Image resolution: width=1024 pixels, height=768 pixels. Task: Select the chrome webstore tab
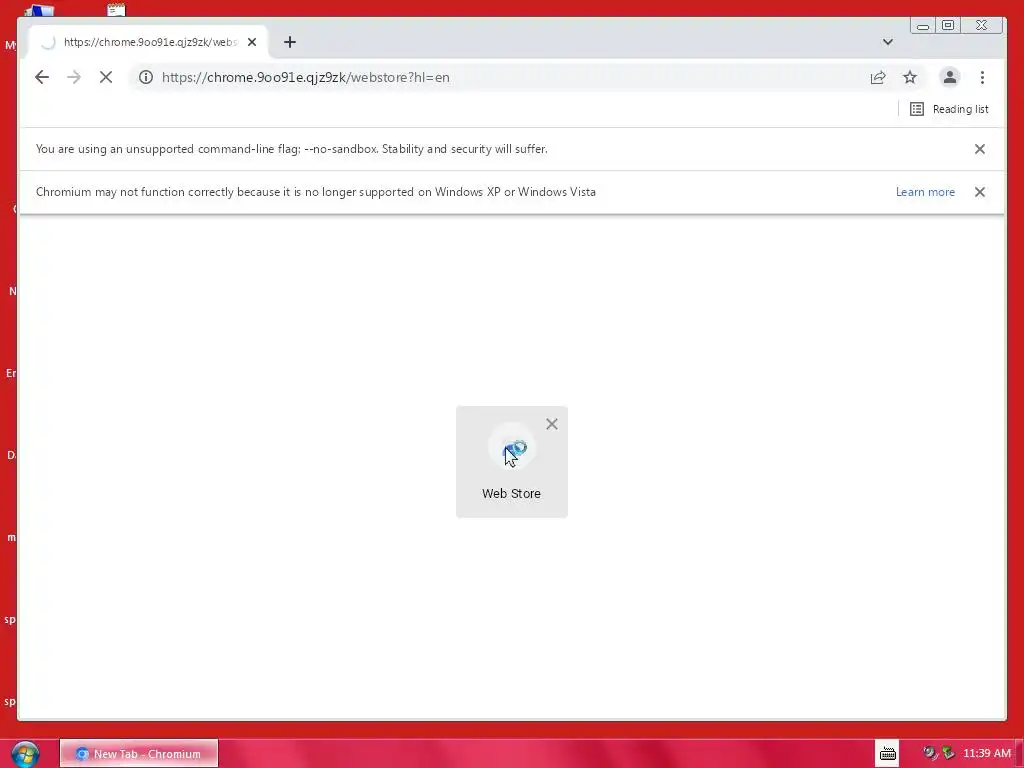pos(148,42)
